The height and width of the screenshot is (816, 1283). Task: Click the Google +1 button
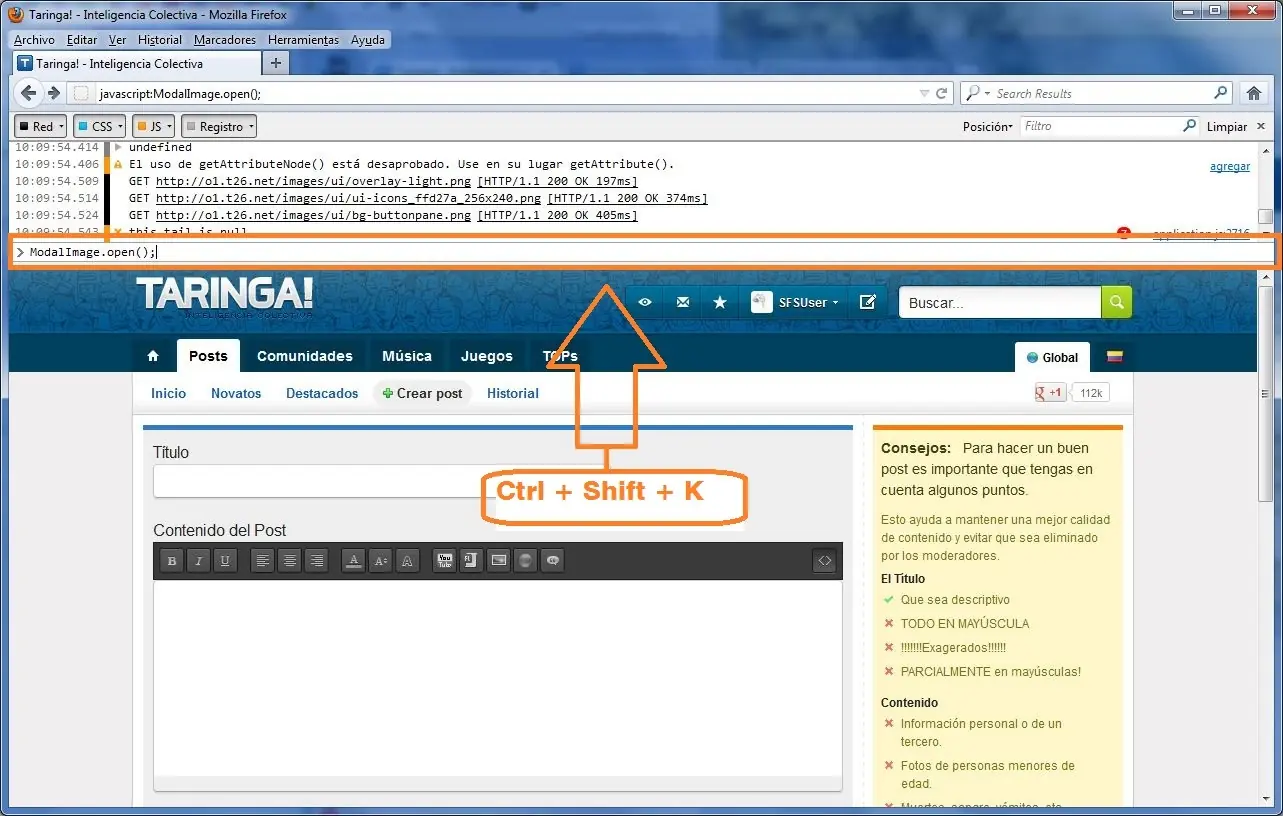tap(1050, 393)
